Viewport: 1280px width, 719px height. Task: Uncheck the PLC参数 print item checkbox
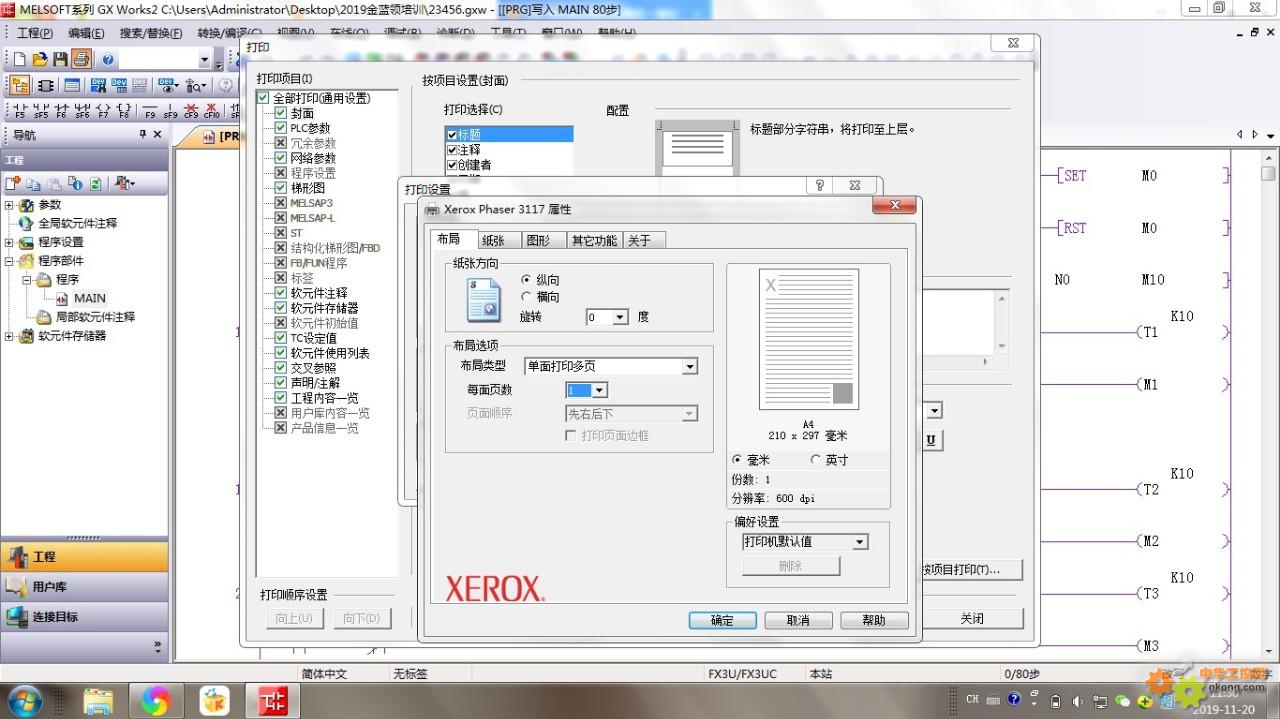coord(281,128)
